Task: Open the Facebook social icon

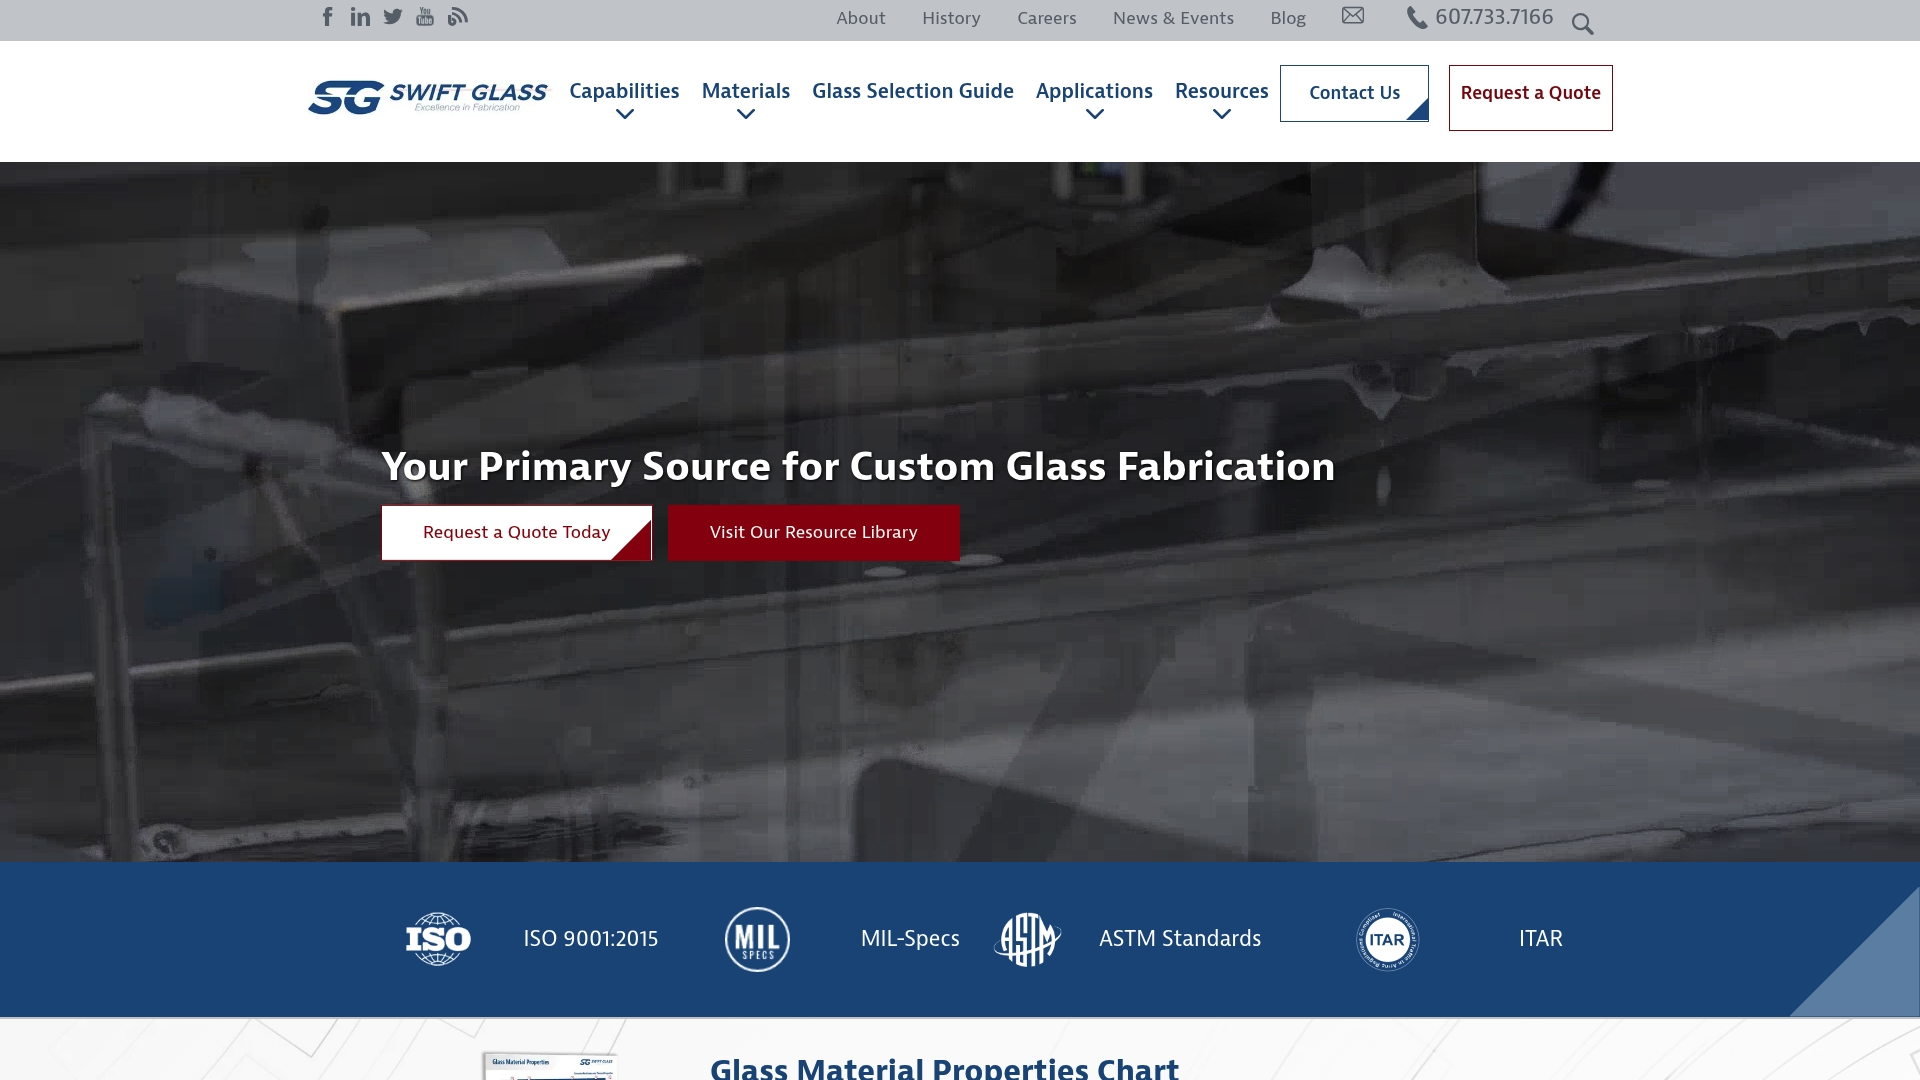Action: [327, 17]
